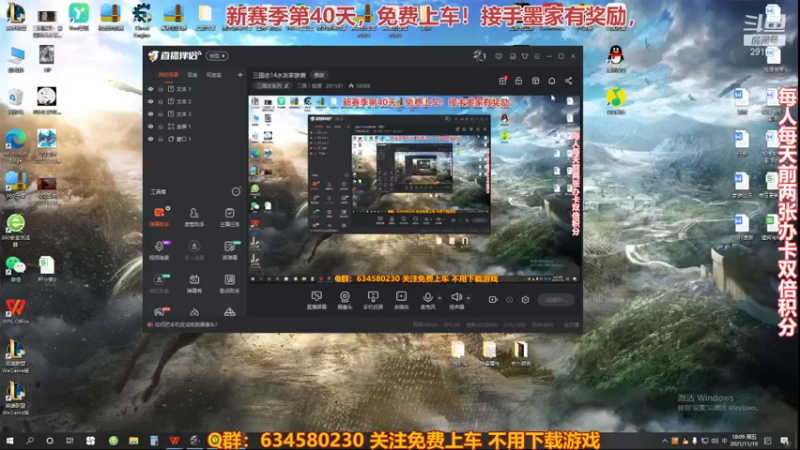Open the Windows Start menu
Screen dimensions: 800x450
tap(10, 440)
